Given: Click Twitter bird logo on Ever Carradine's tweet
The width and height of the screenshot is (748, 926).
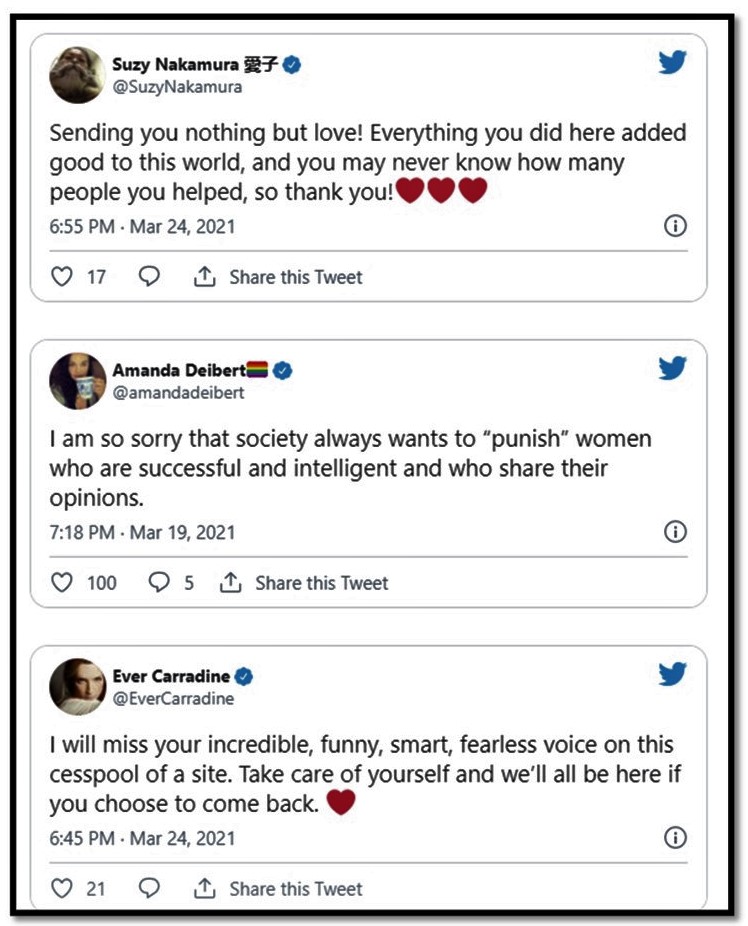Looking at the screenshot, I should (673, 674).
